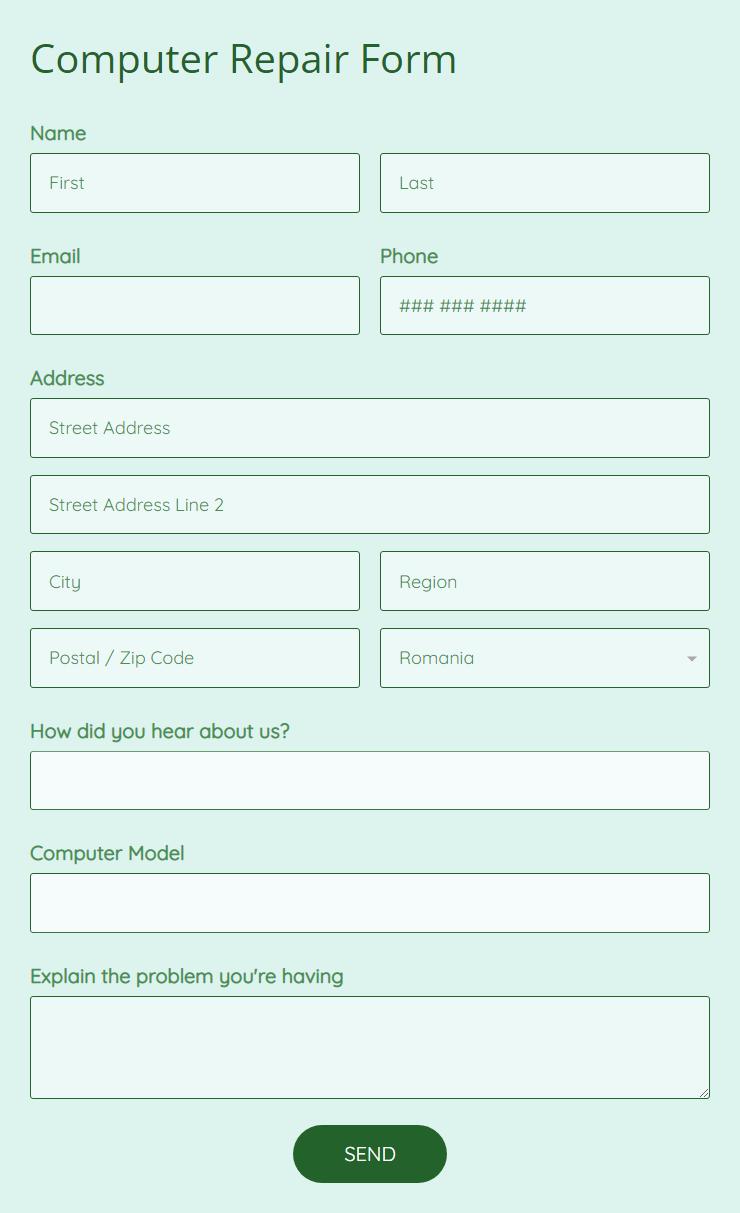Viewport: 740px width, 1213px height.
Task: Focus the Last name field
Action: pos(545,183)
